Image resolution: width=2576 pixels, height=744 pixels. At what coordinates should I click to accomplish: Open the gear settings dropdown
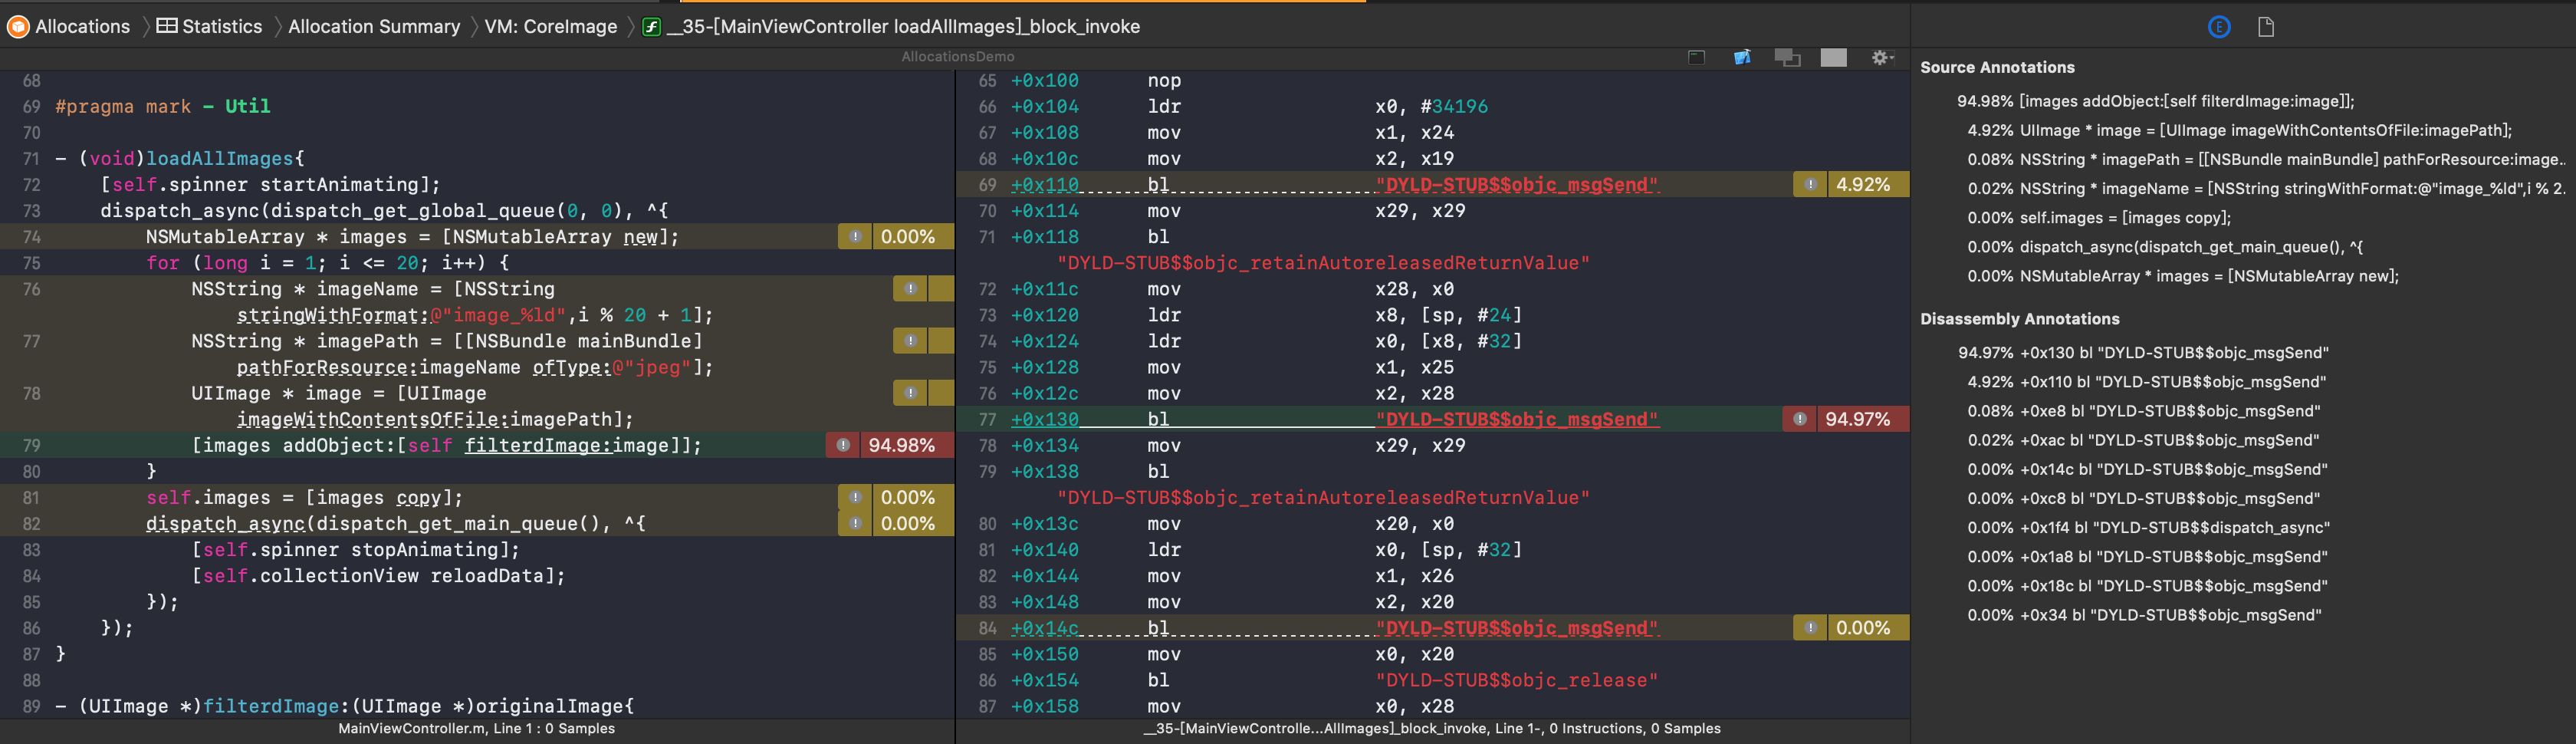point(1882,58)
